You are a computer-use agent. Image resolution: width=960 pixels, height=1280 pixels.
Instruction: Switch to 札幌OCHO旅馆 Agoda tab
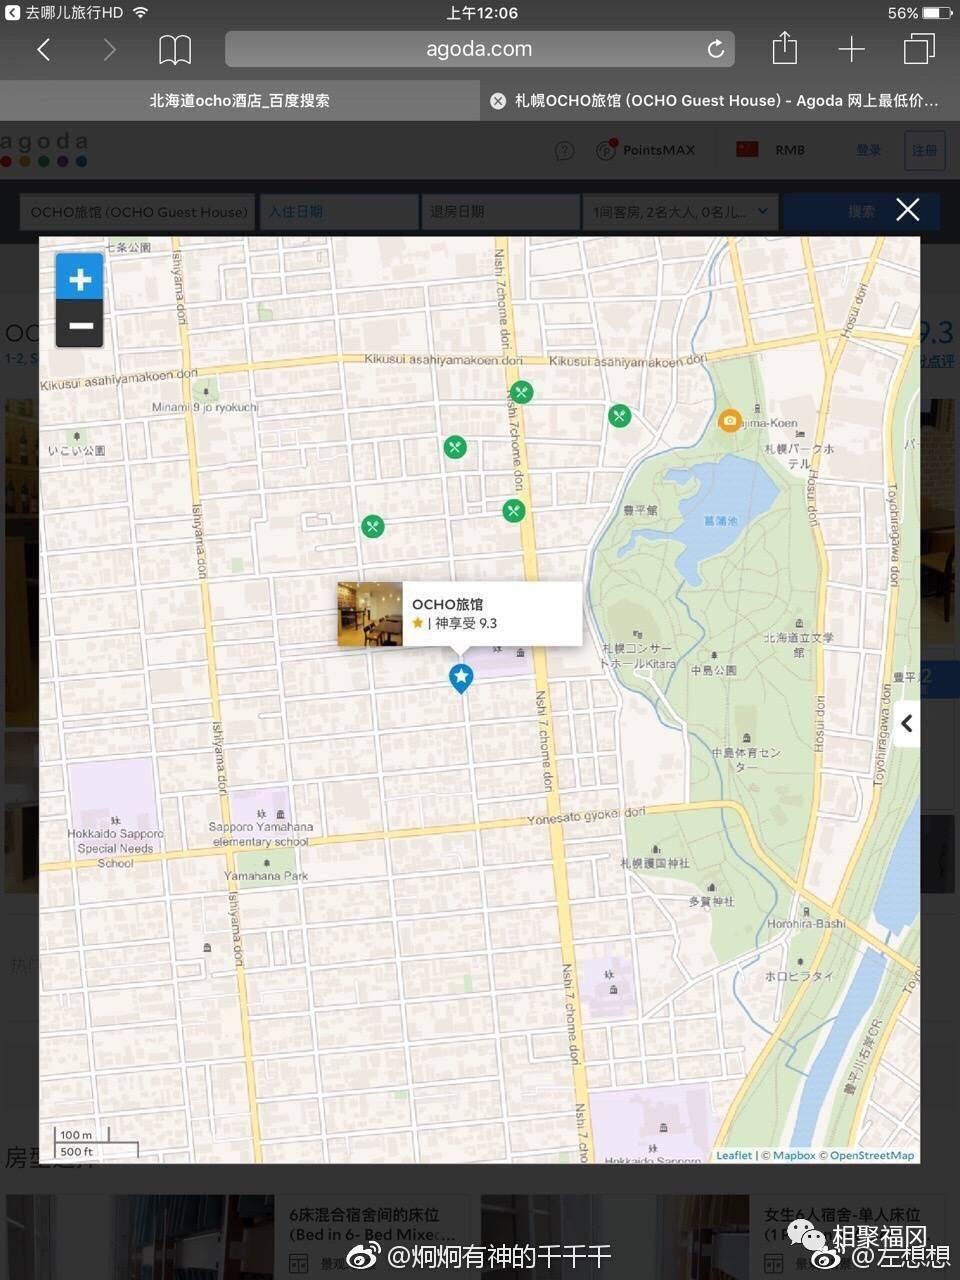tap(726, 101)
